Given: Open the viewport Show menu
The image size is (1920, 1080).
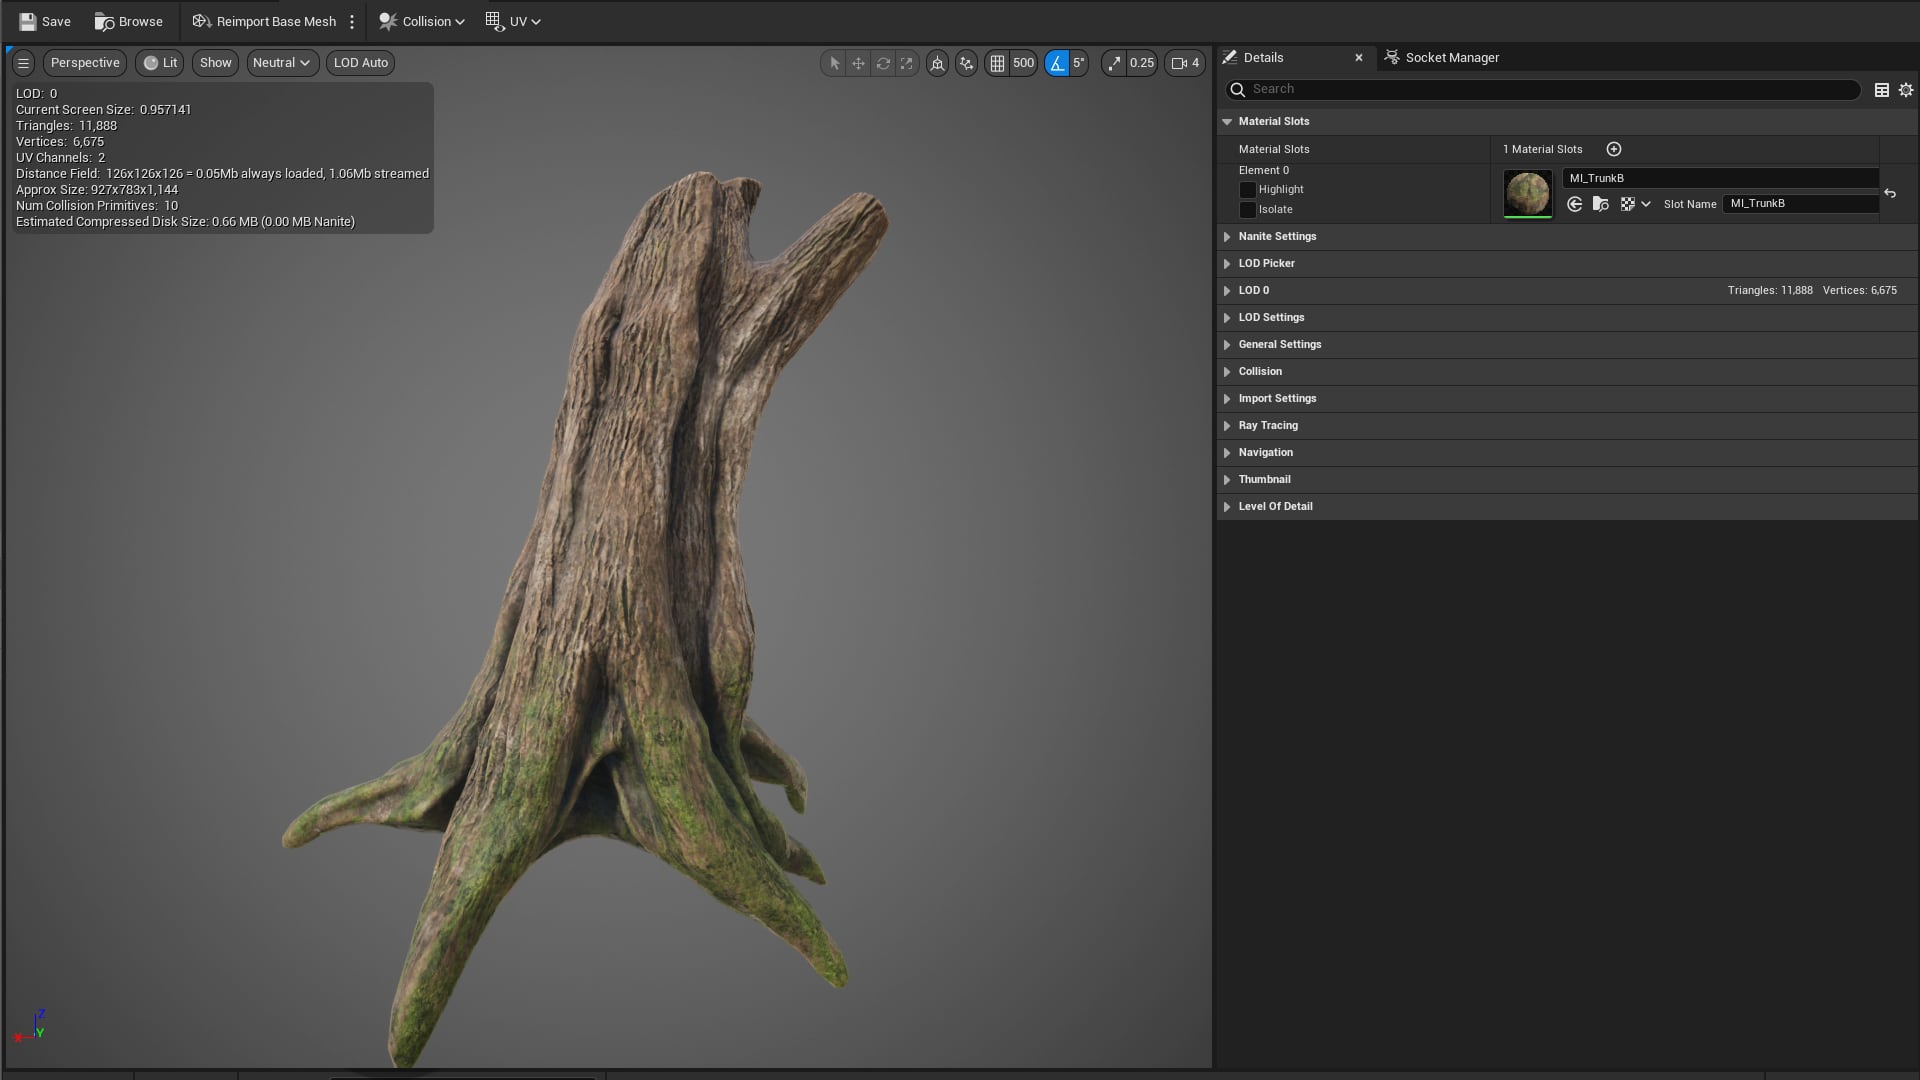Looking at the screenshot, I should click(214, 62).
